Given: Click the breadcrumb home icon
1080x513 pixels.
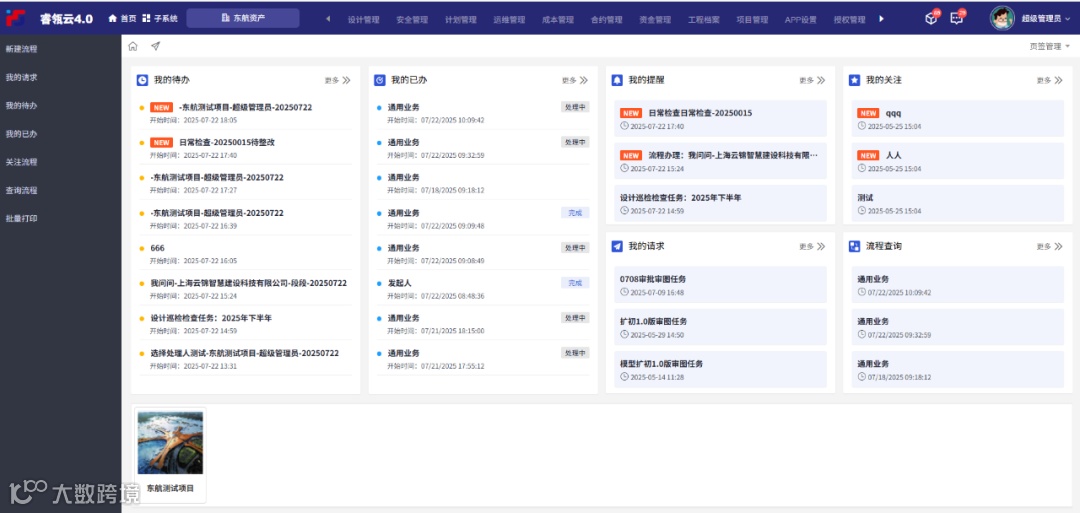Looking at the screenshot, I should tap(133, 46).
